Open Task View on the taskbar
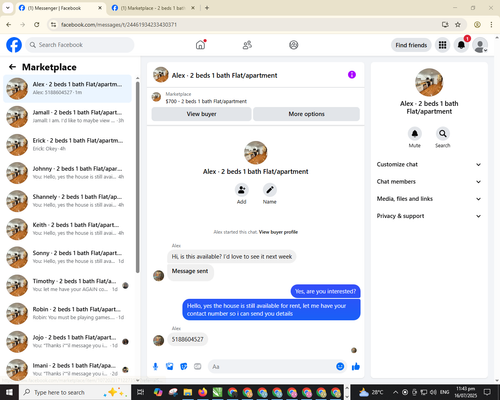 click(x=141, y=392)
